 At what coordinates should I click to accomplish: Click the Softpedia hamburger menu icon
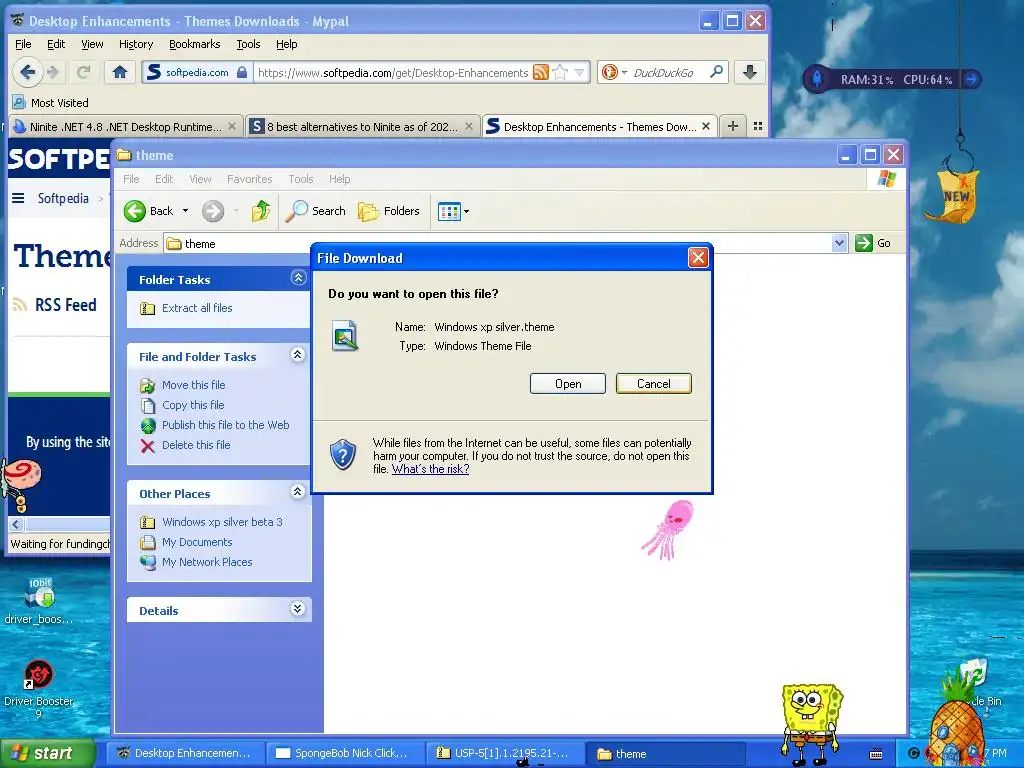[18, 198]
